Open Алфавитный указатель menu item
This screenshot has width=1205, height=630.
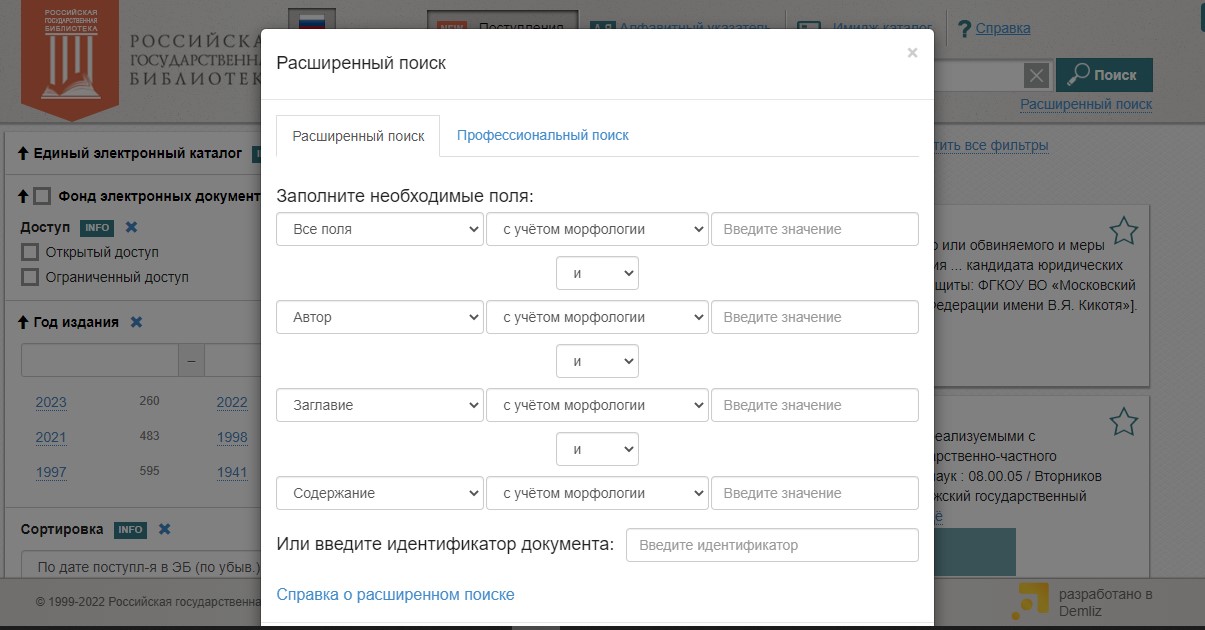coord(680,28)
